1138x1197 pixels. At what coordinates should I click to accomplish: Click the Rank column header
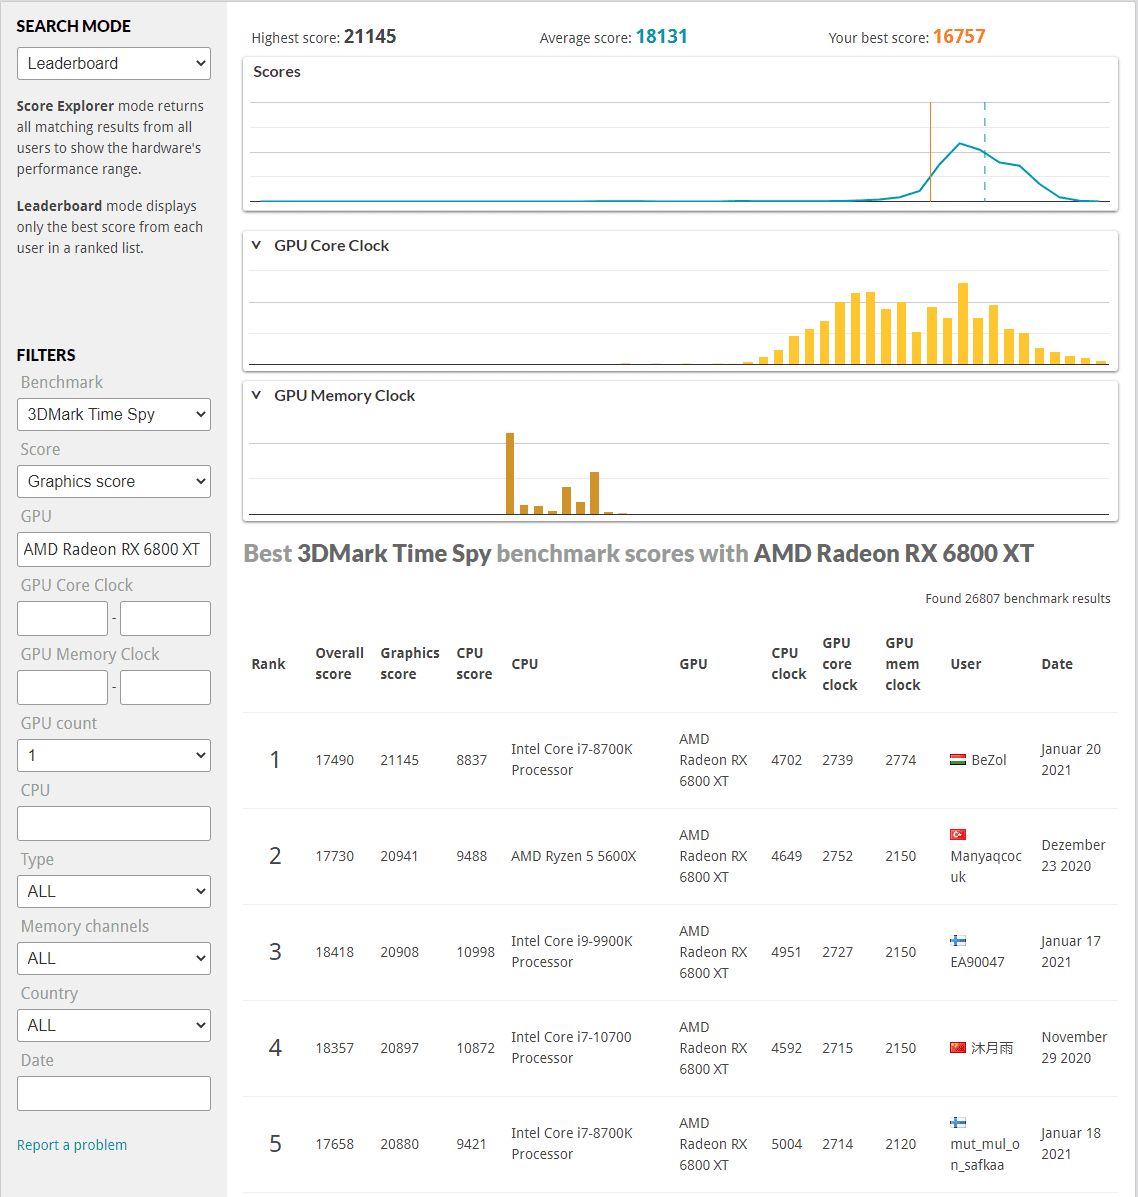(268, 664)
